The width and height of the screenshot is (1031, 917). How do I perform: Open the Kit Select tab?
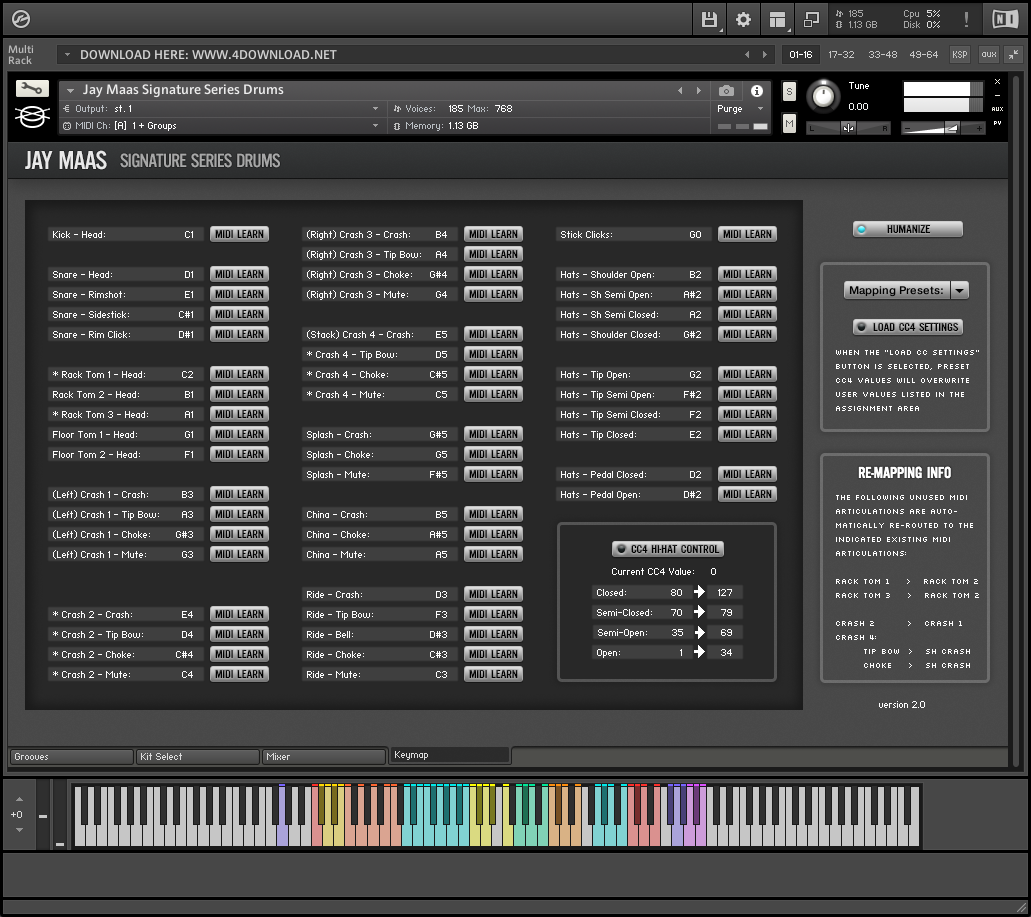197,757
